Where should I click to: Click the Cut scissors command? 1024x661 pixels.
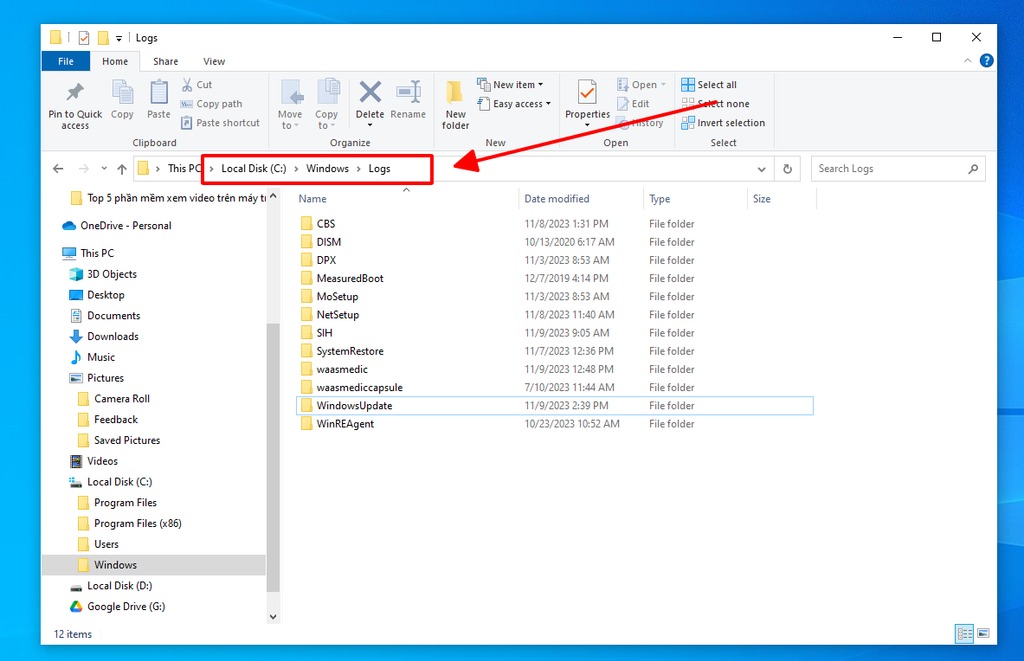[197, 84]
